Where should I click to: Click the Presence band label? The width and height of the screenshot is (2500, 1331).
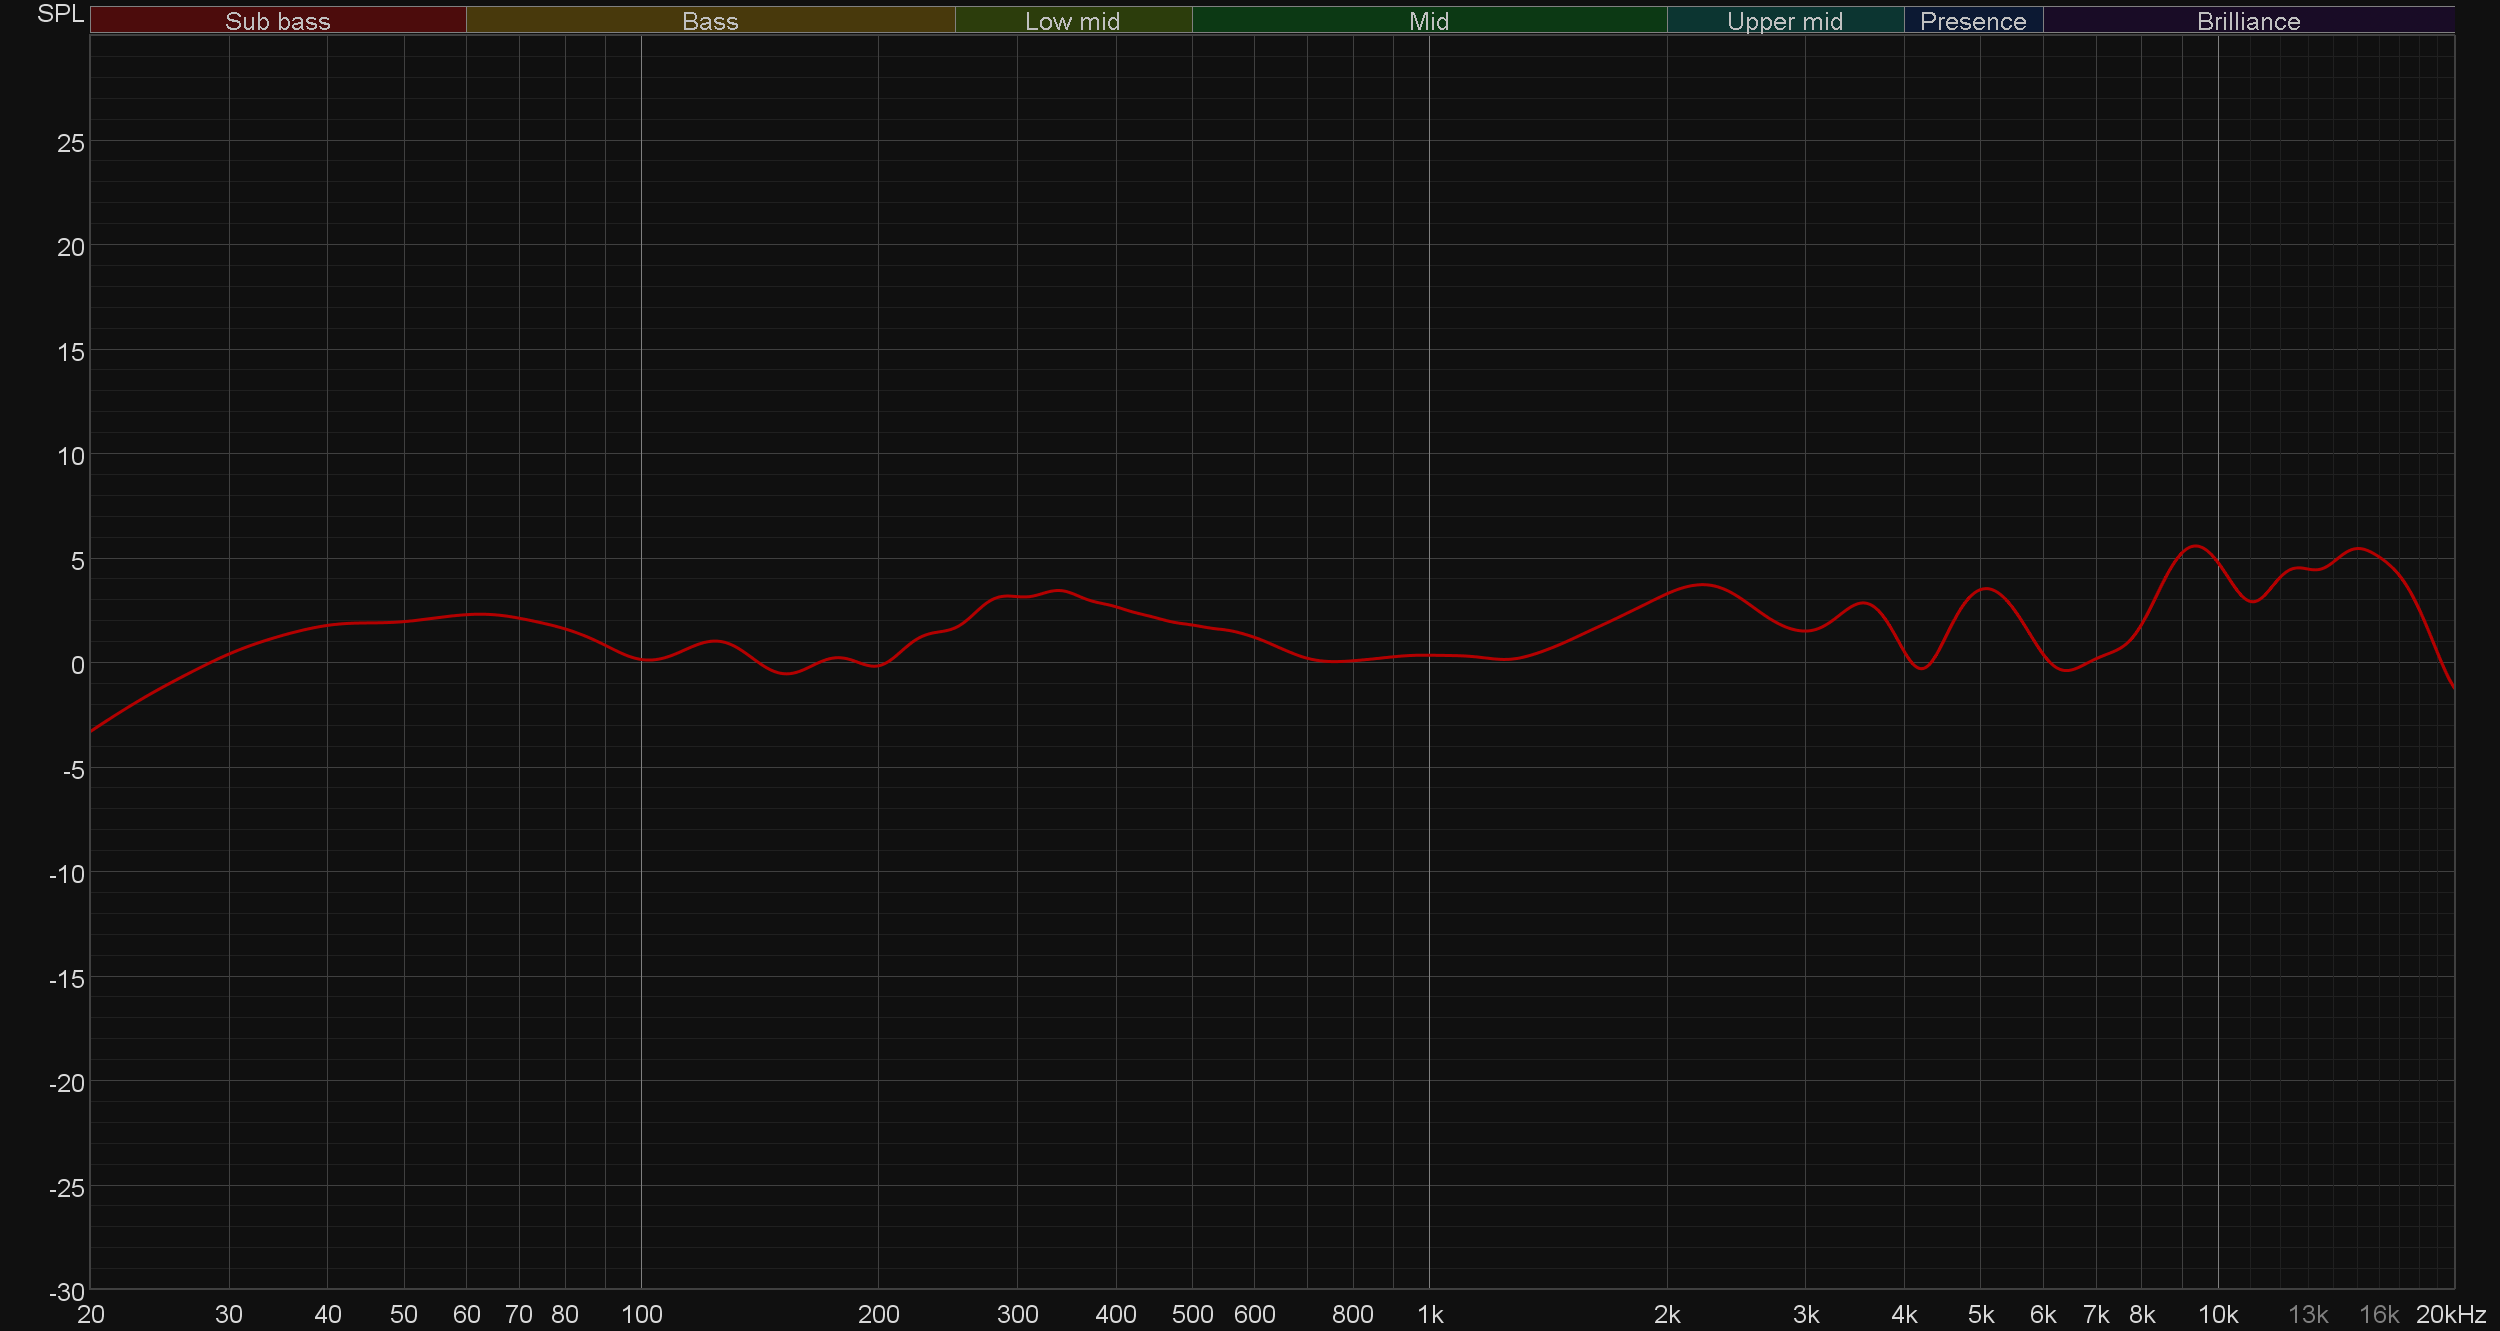pyautogui.click(x=1972, y=21)
